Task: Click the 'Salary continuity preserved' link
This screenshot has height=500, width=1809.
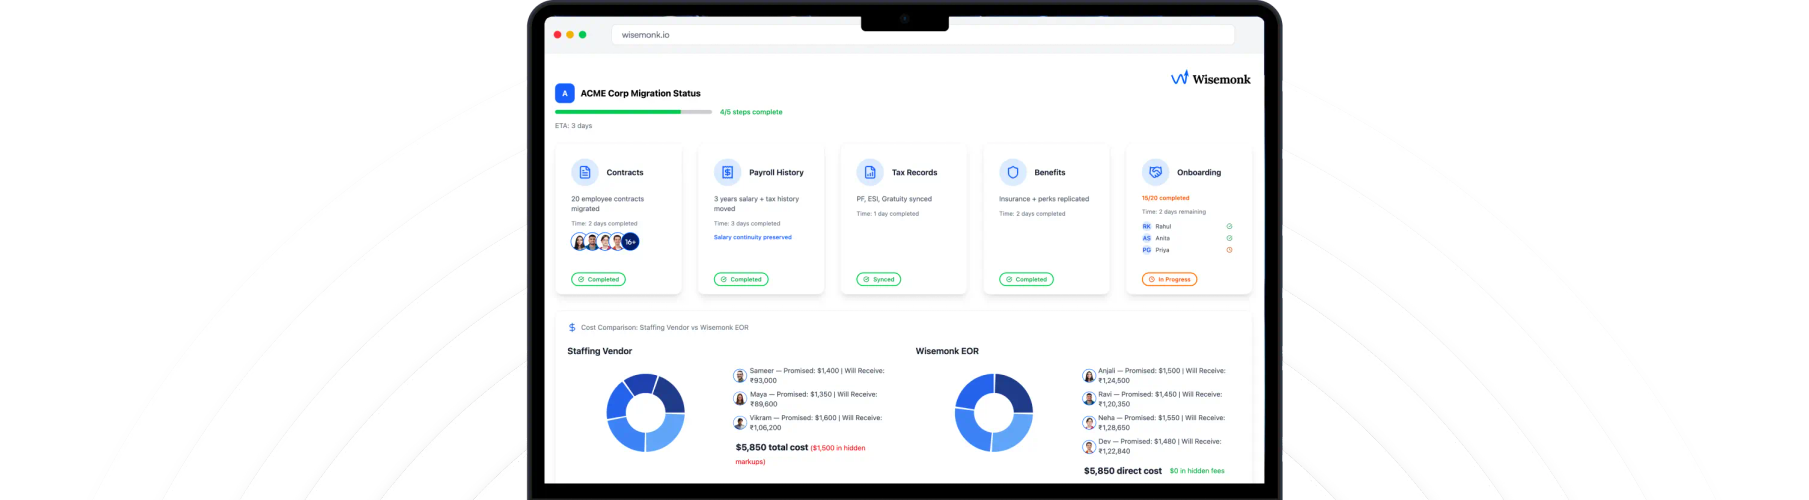Action: (x=753, y=237)
